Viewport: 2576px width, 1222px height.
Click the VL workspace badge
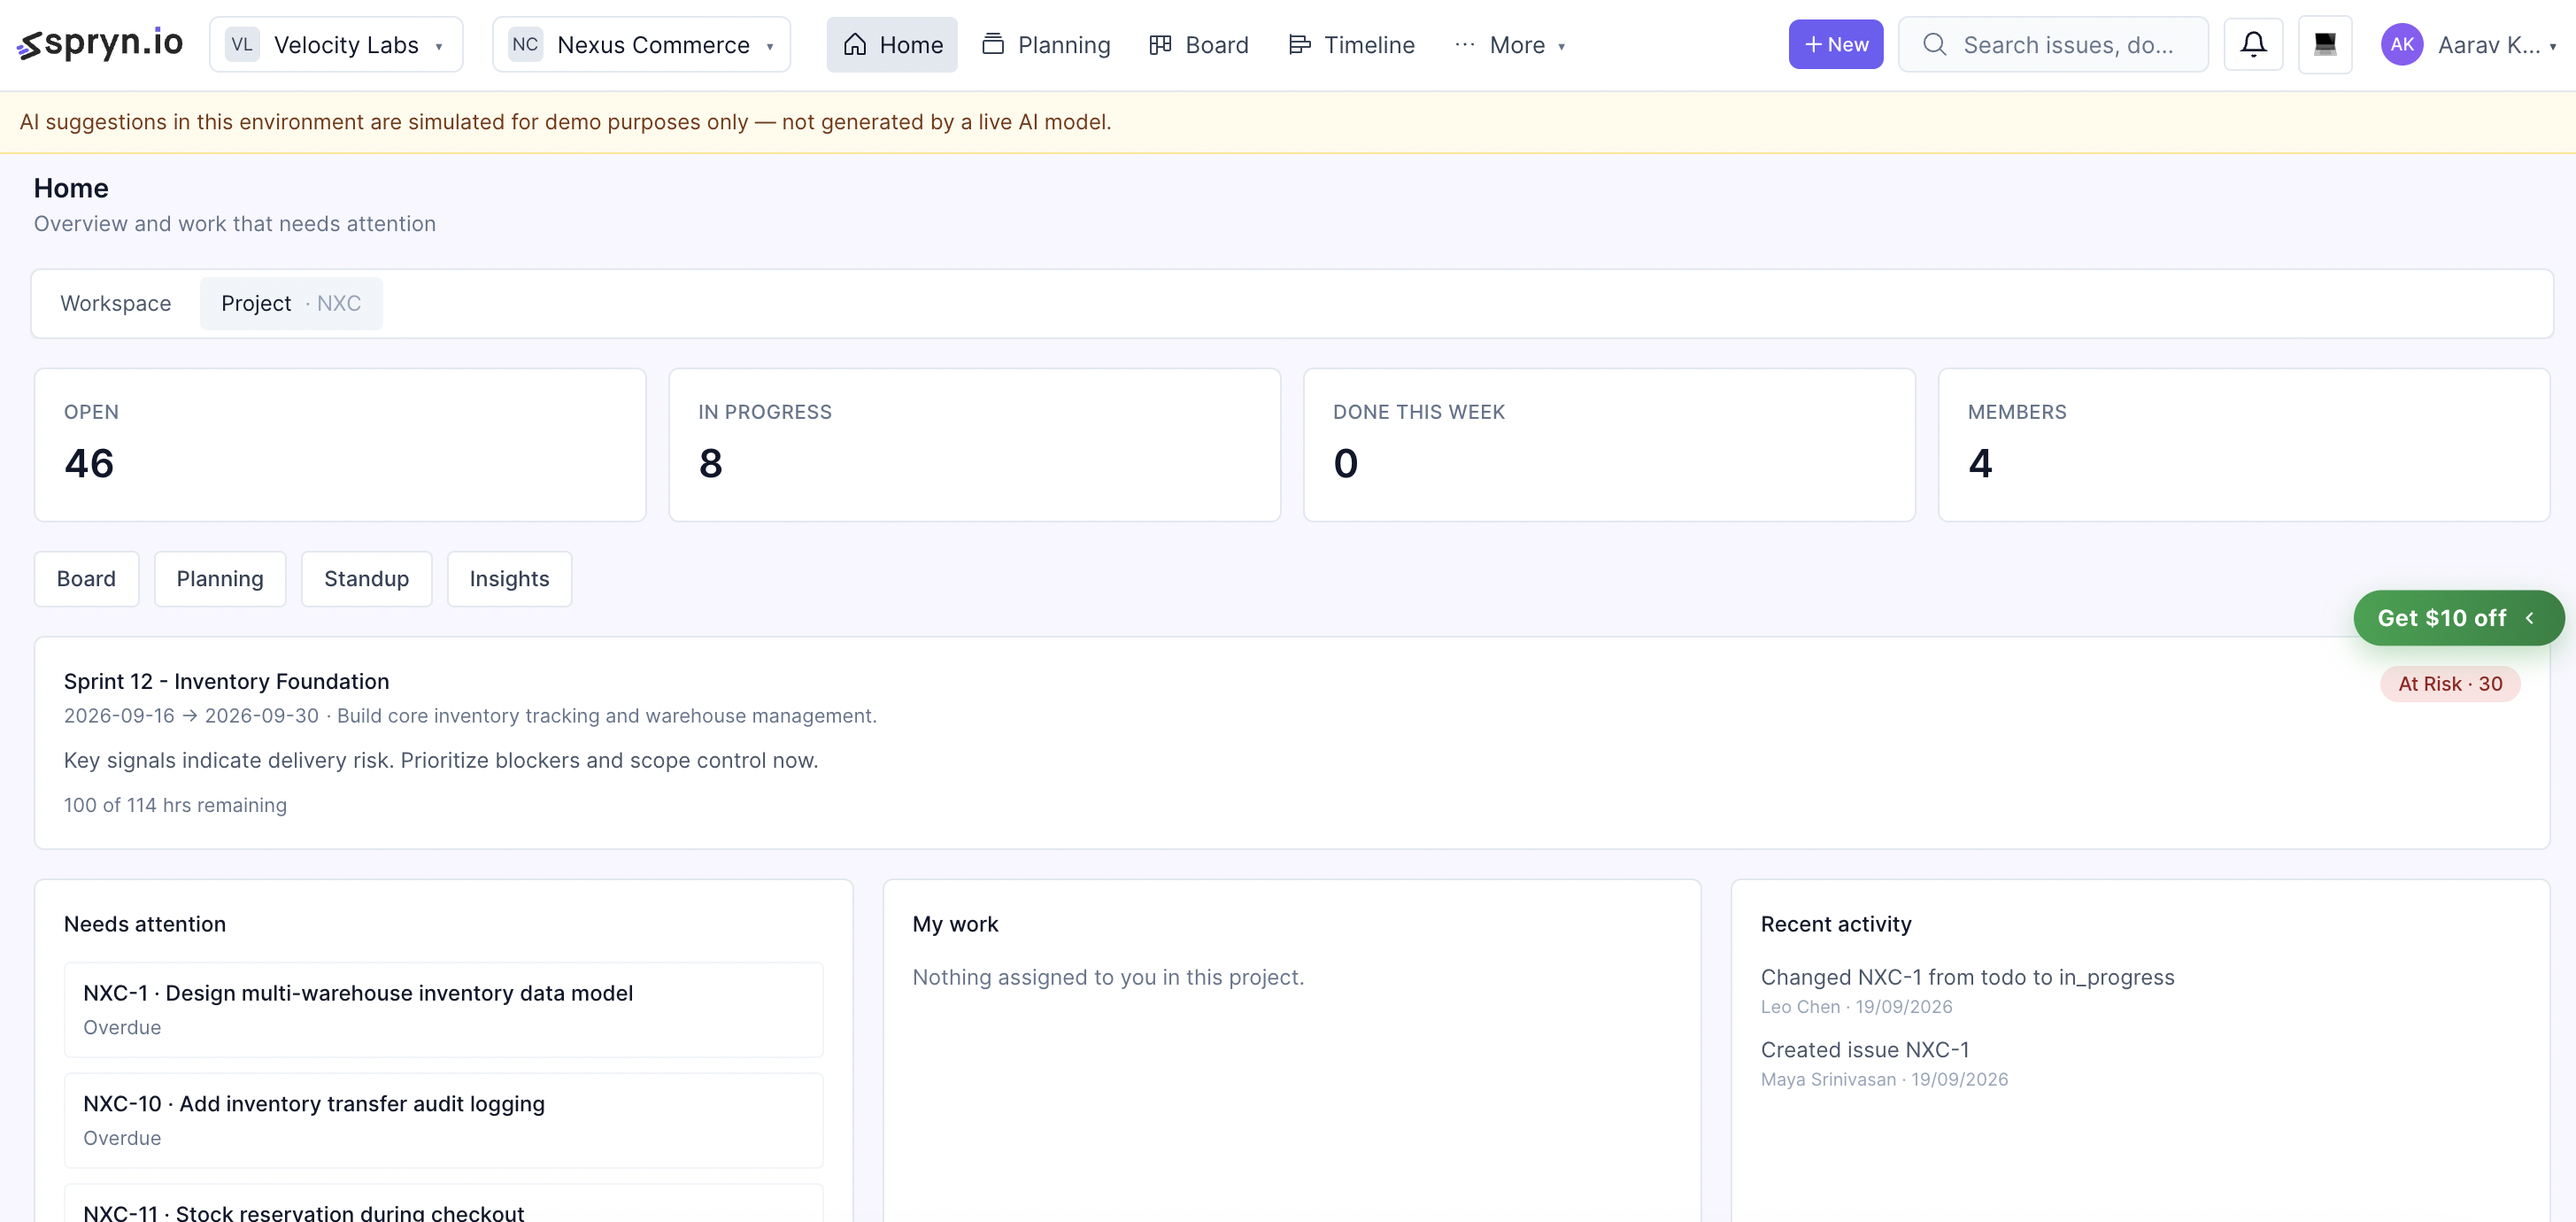coord(242,45)
